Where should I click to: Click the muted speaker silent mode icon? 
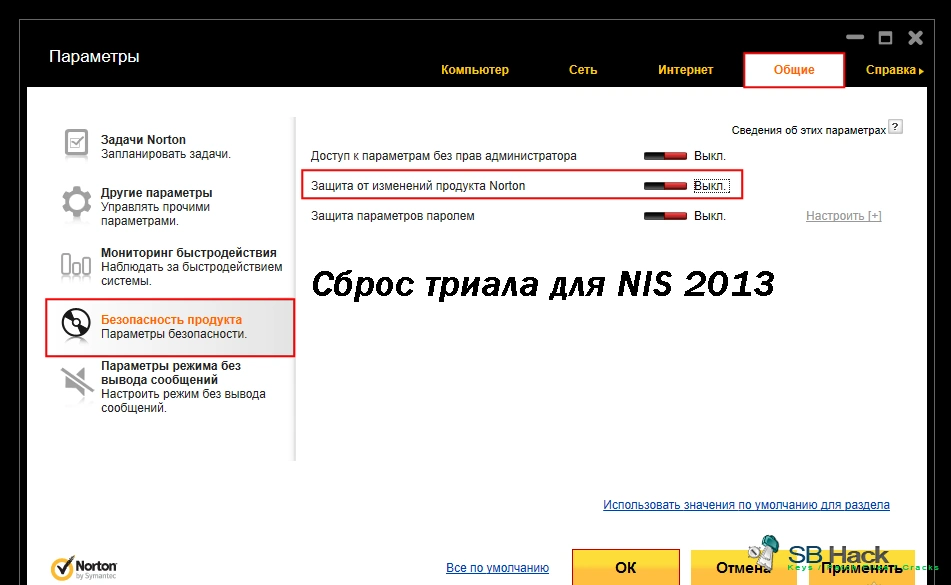(x=76, y=383)
